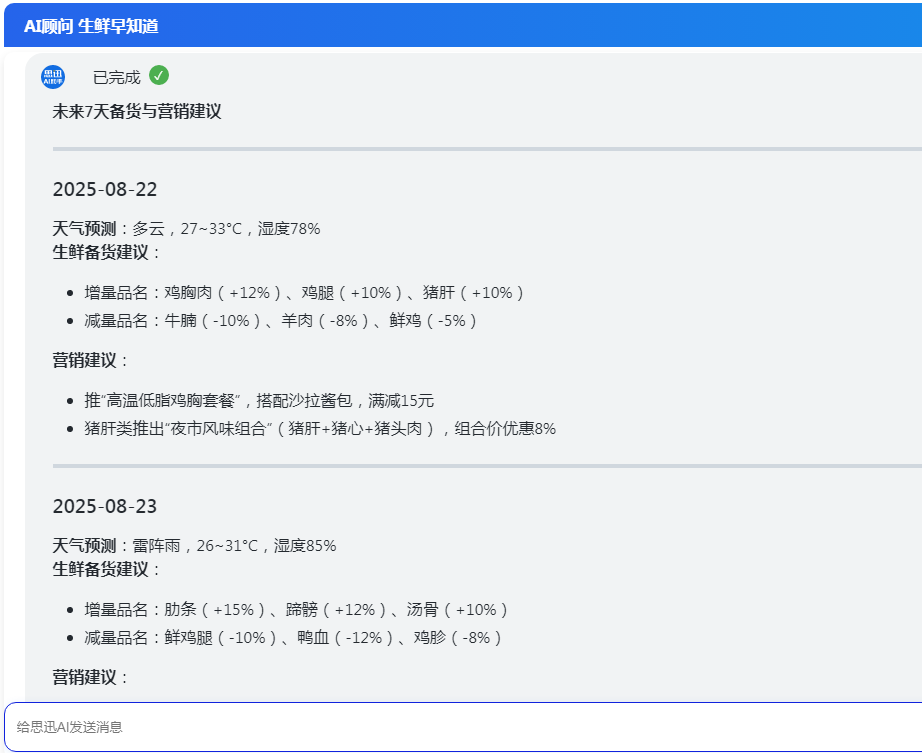Click the 2025-08-22 date heading
Image resolution: width=922 pixels, height=753 pixels.
pyautogui.click(x=105, y=190)
